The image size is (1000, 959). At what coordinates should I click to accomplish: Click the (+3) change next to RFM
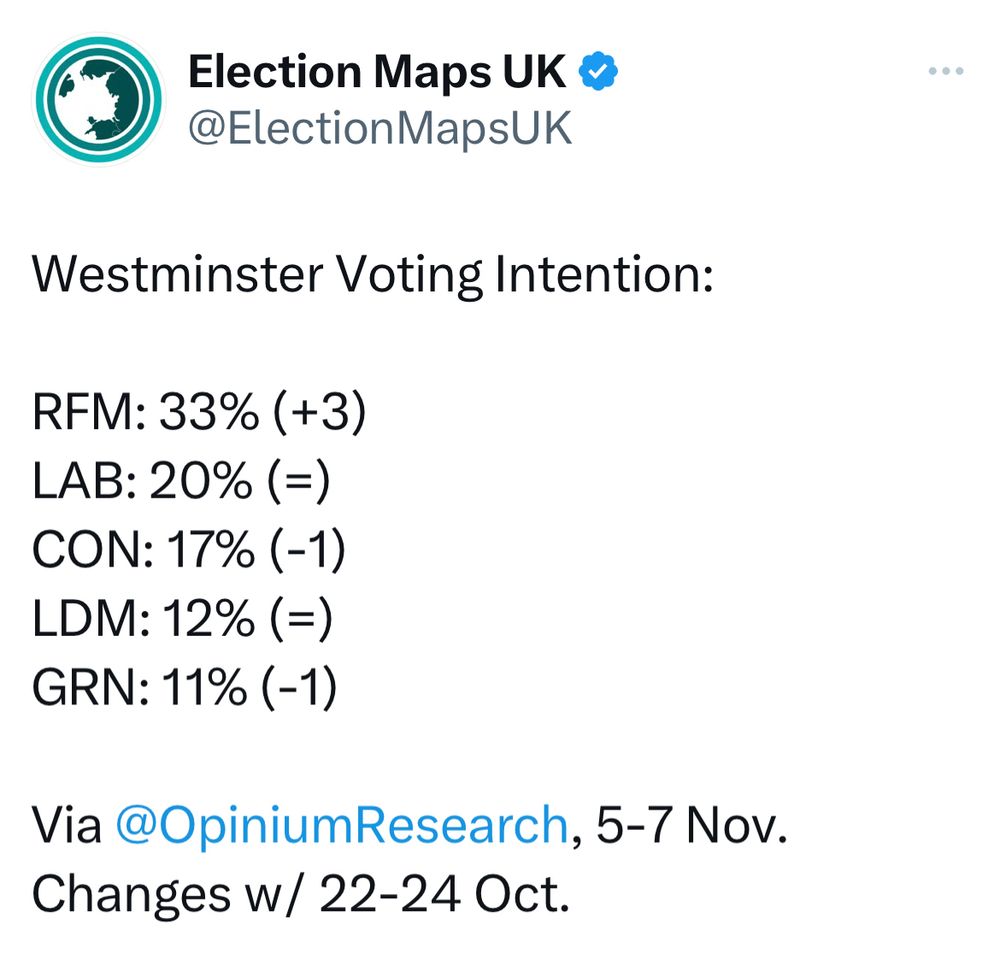pos(317,414)
